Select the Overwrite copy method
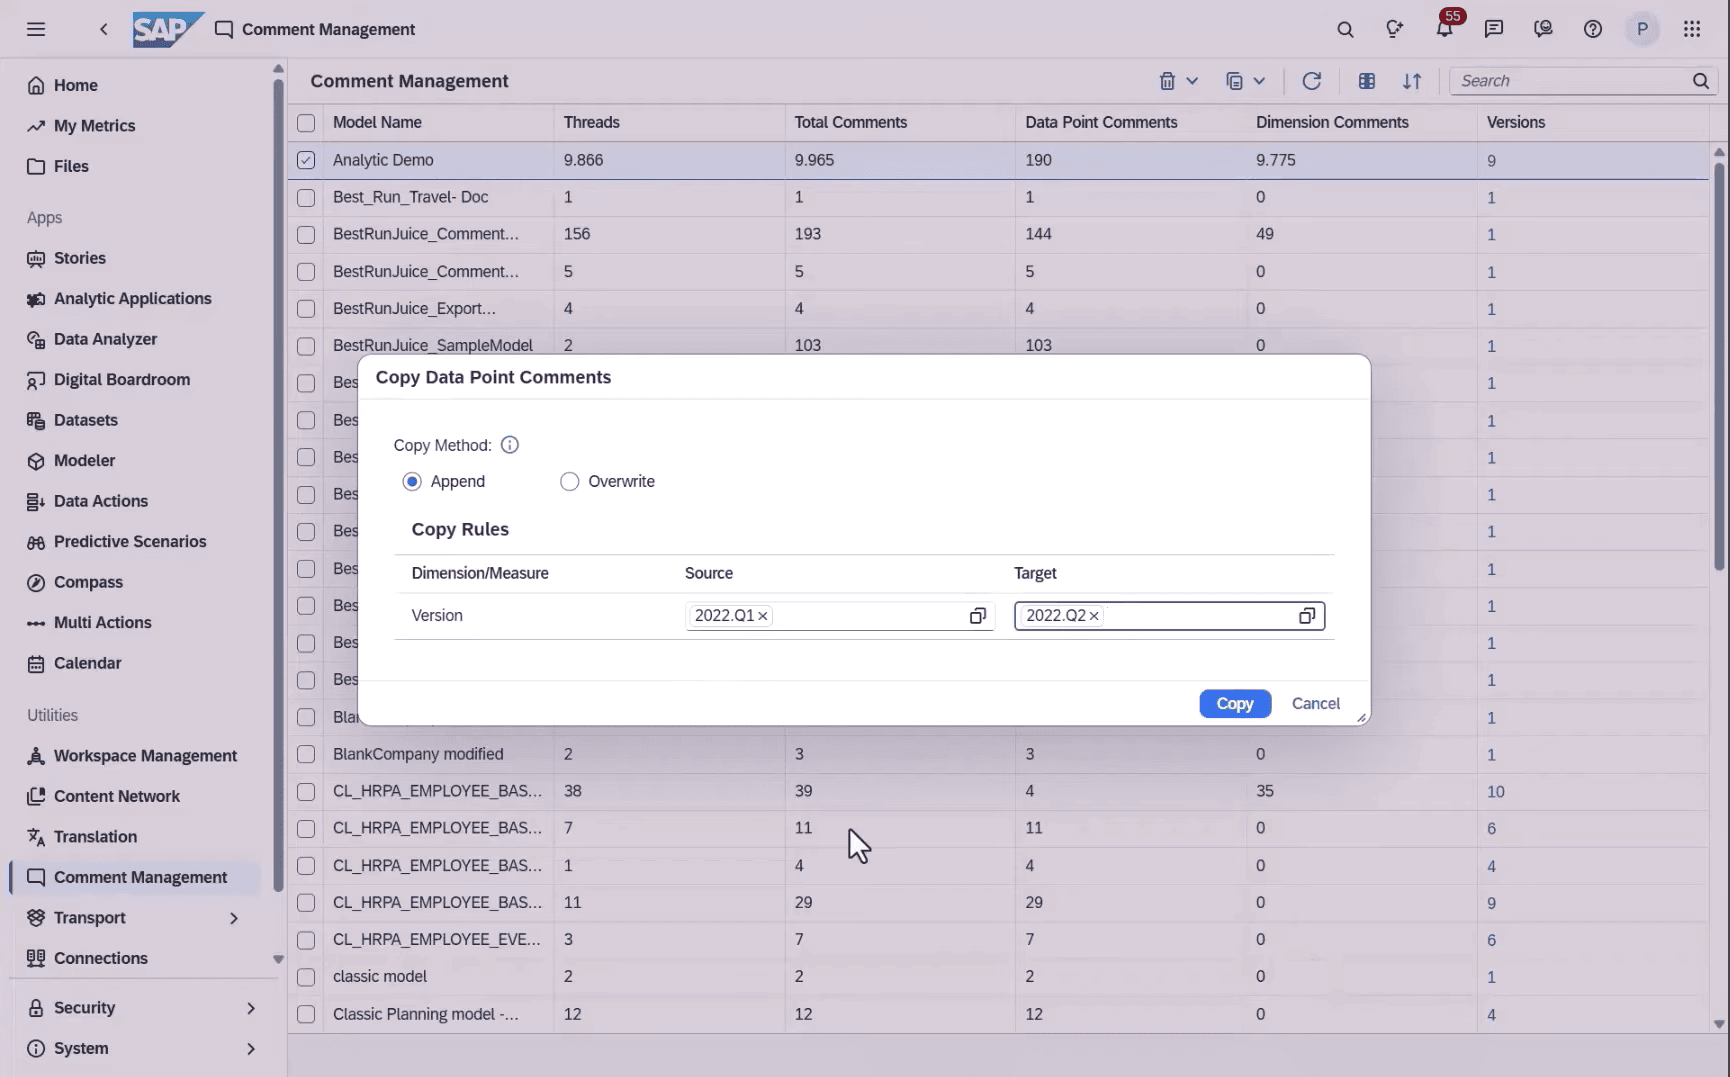The image size is (1730, 1077). [570, 482]
